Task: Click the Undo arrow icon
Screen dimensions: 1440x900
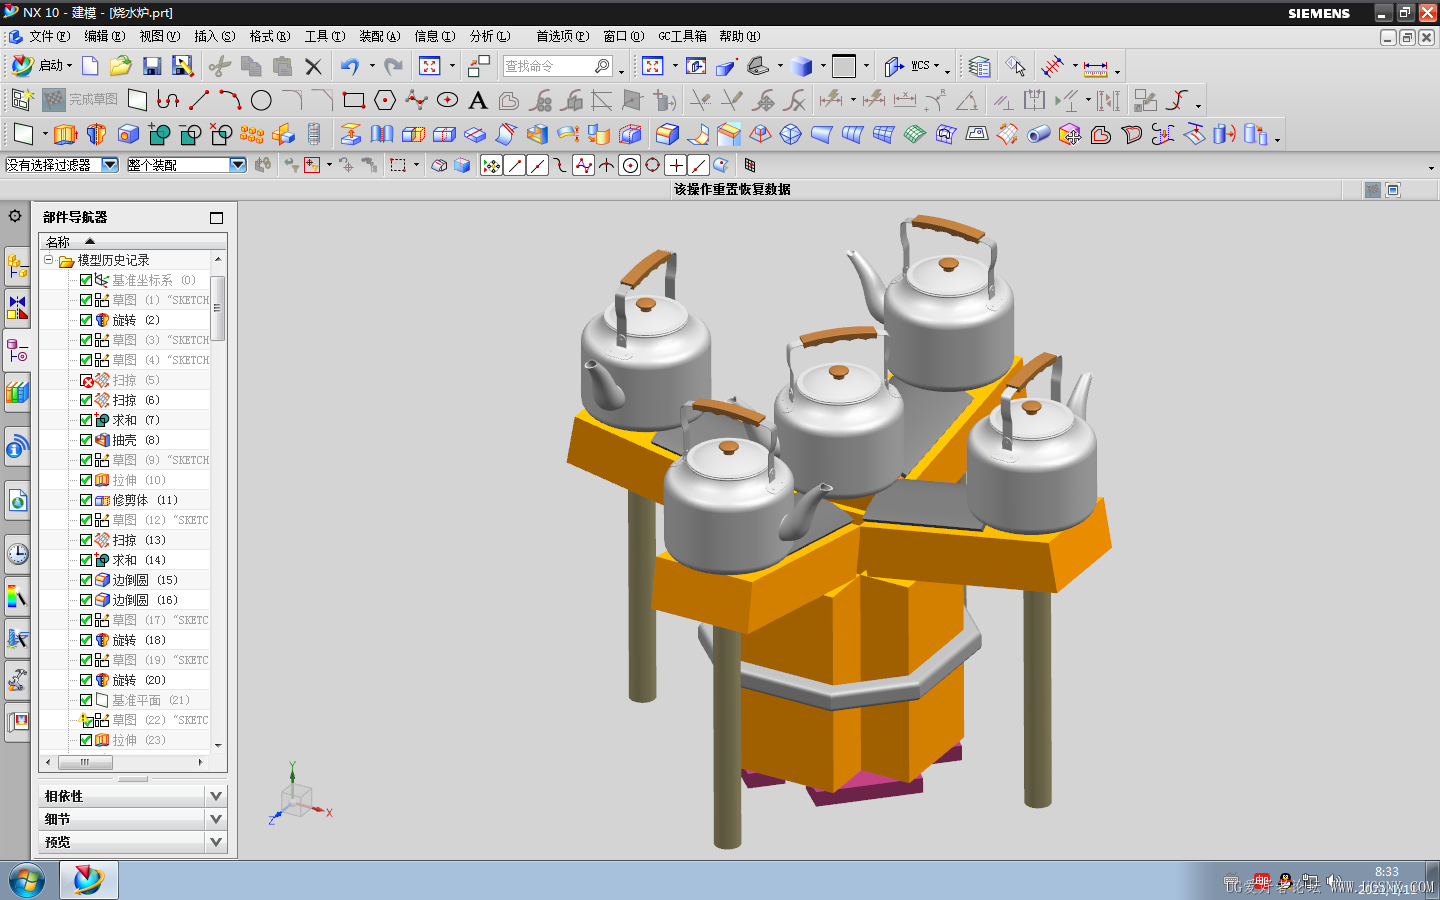Action: [x=349, y=66]
